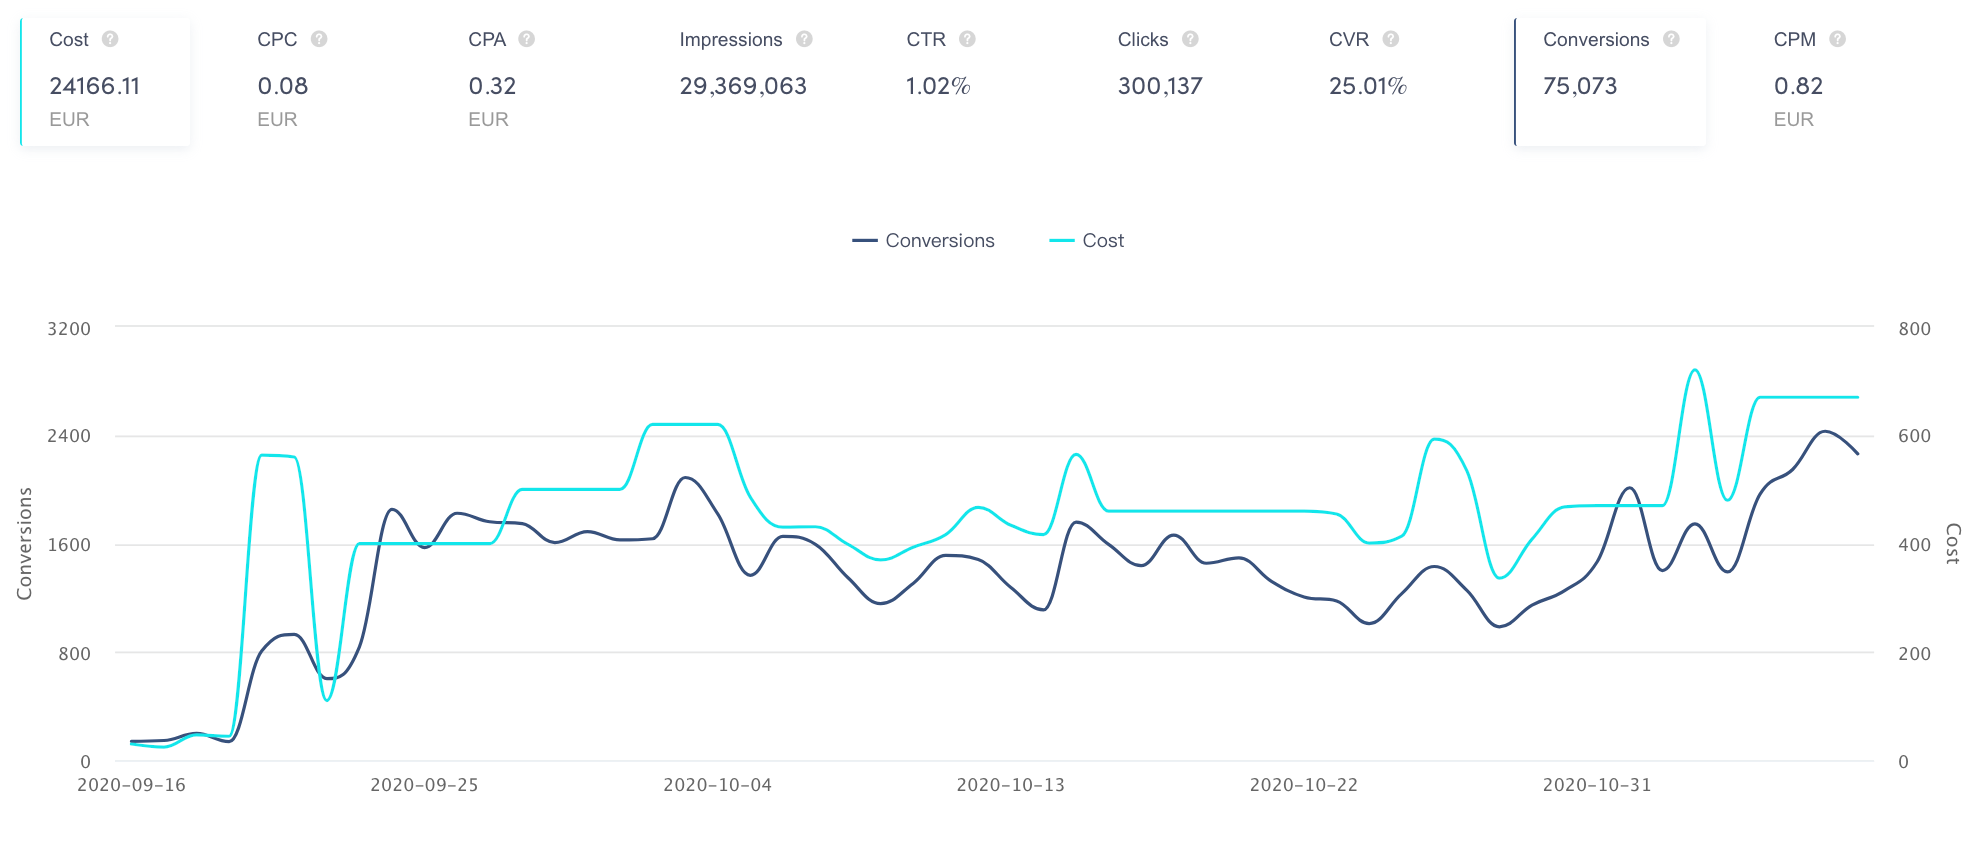Click the 2020-10-04 date label on axis
The width and height of the screenshot is (1978, 854).
pos(718,785)
